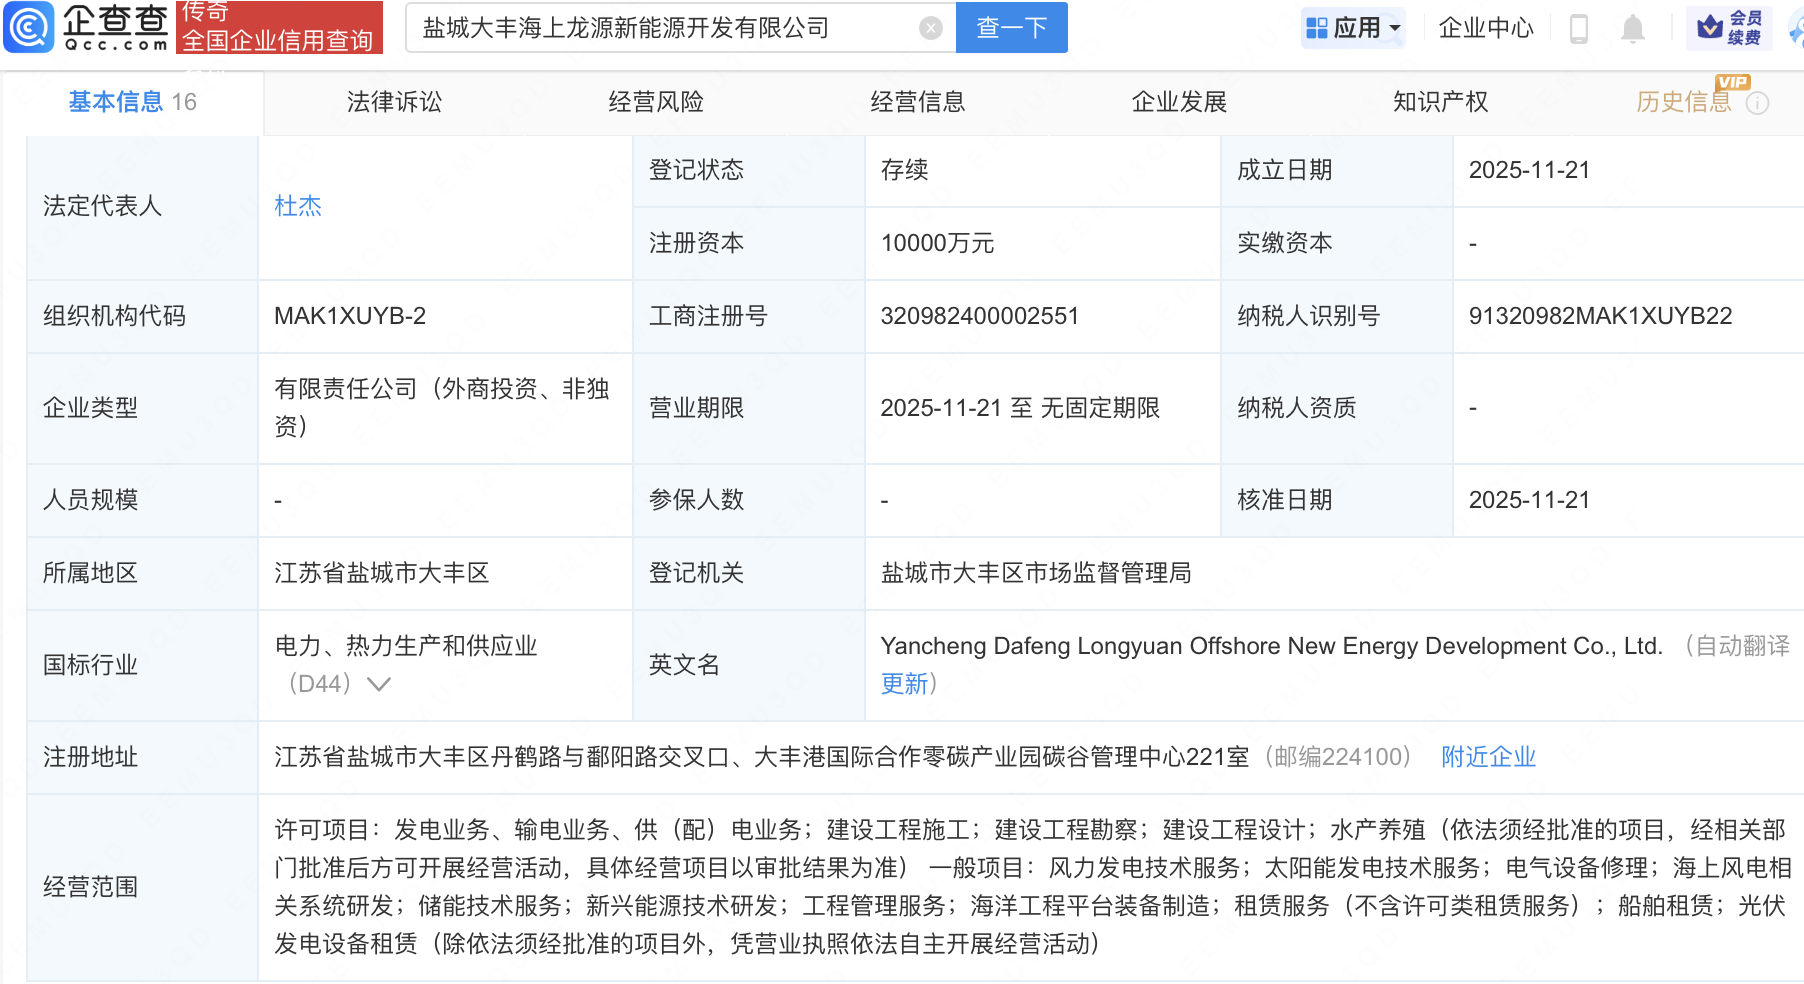Screen dimensions: 1804x984
Task: Click 附近企业 link after the address
Action: pos(1488,757)
